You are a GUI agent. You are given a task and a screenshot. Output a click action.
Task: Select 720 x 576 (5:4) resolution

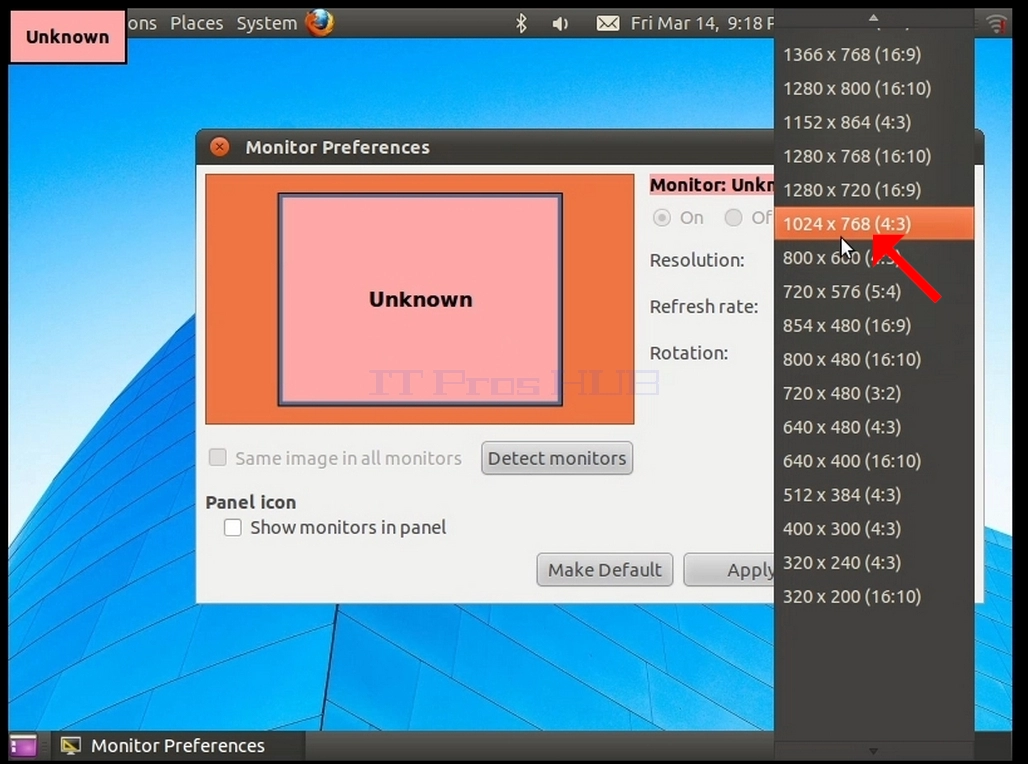[874, 292]
